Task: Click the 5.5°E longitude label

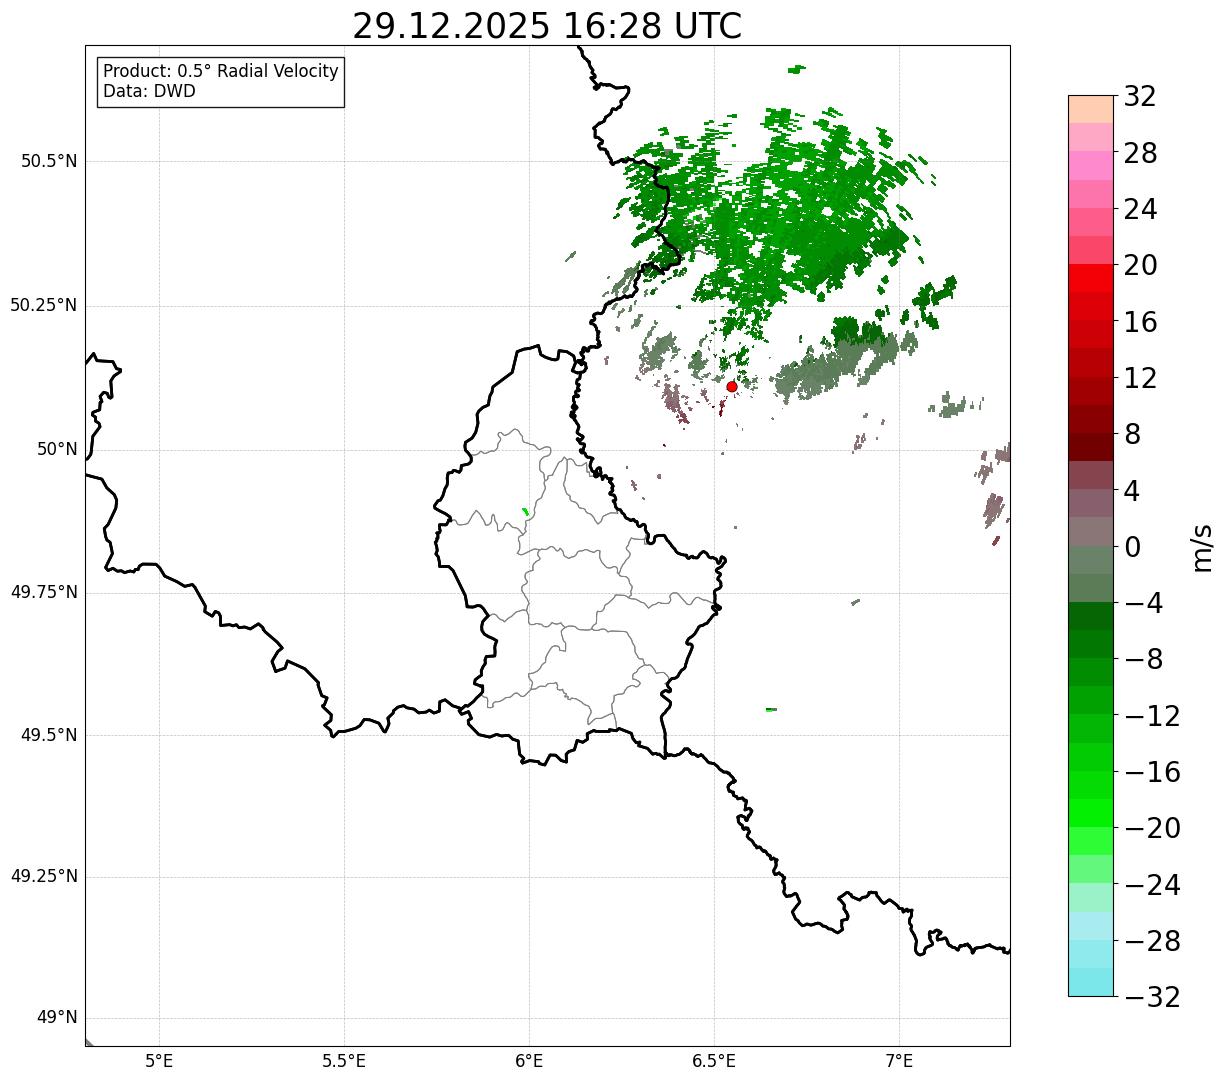Action: click(344, 1060)
